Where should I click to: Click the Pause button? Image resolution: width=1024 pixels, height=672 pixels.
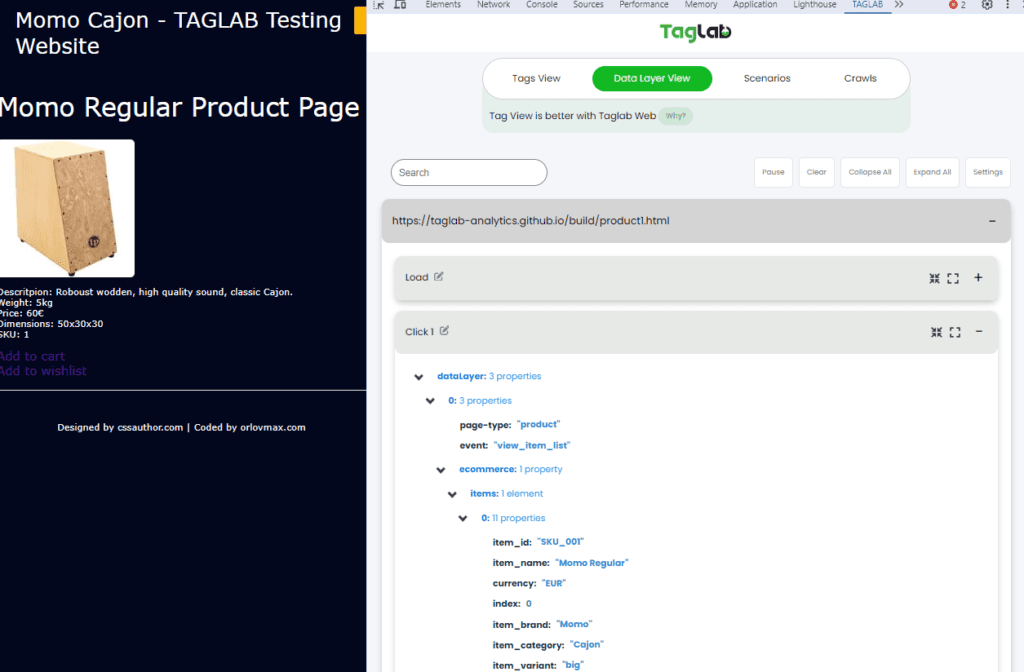[x=773, y=172]
